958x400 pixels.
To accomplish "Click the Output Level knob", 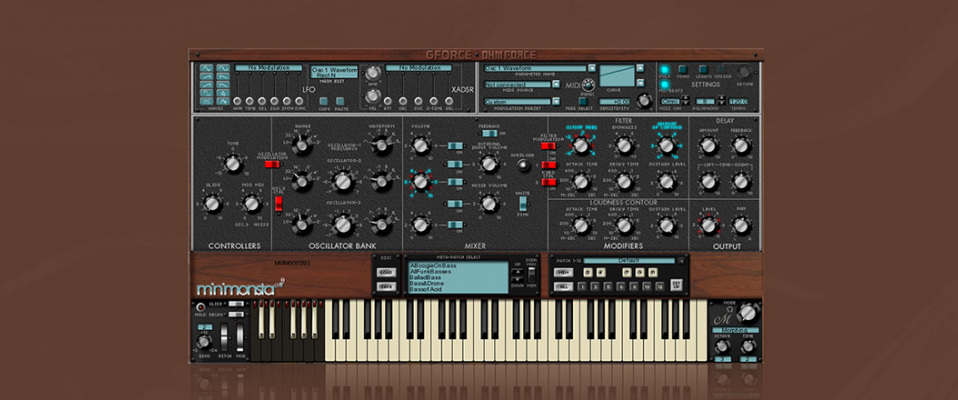I will [708, 226].
